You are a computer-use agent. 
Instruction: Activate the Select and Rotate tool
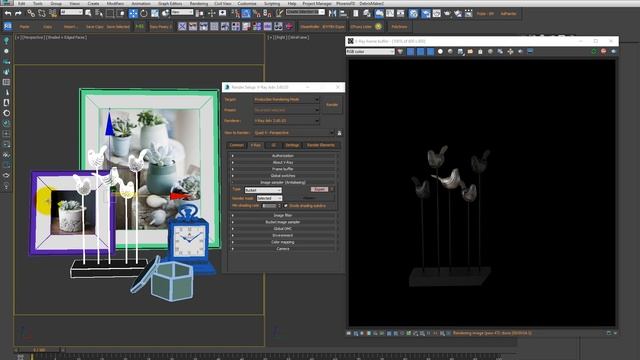pyautogui.click(x=144, y=13)
